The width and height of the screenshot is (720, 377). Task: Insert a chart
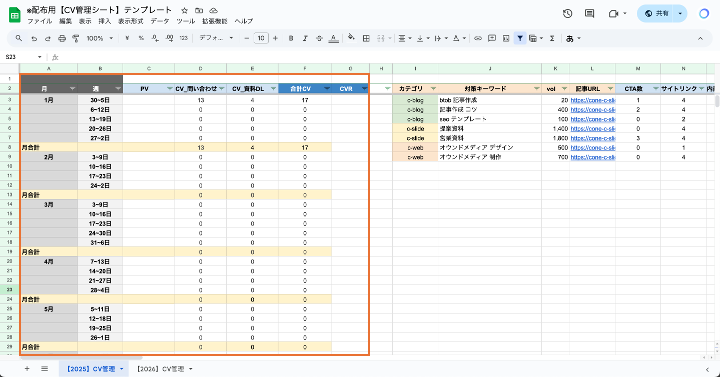tap(506, 39)
